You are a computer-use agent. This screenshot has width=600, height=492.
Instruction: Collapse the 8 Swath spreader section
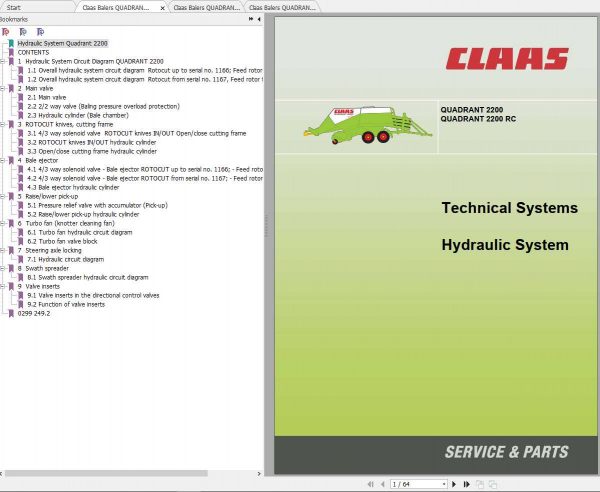click(x=2, y=268)
